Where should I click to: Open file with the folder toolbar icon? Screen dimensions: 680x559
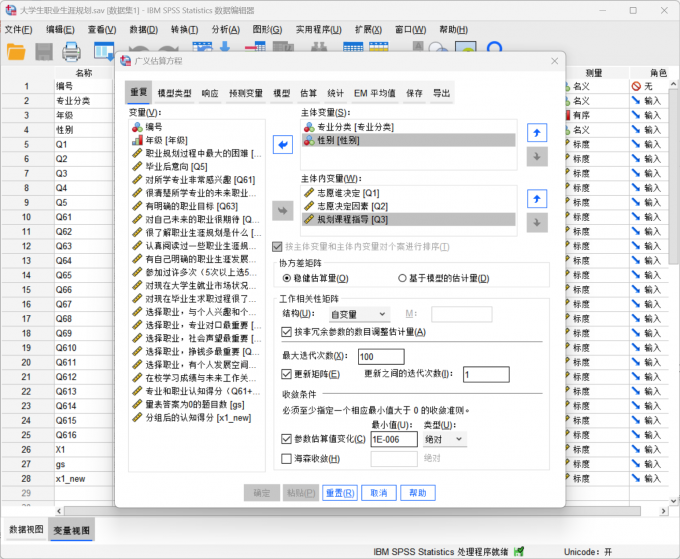click(16, 52)
